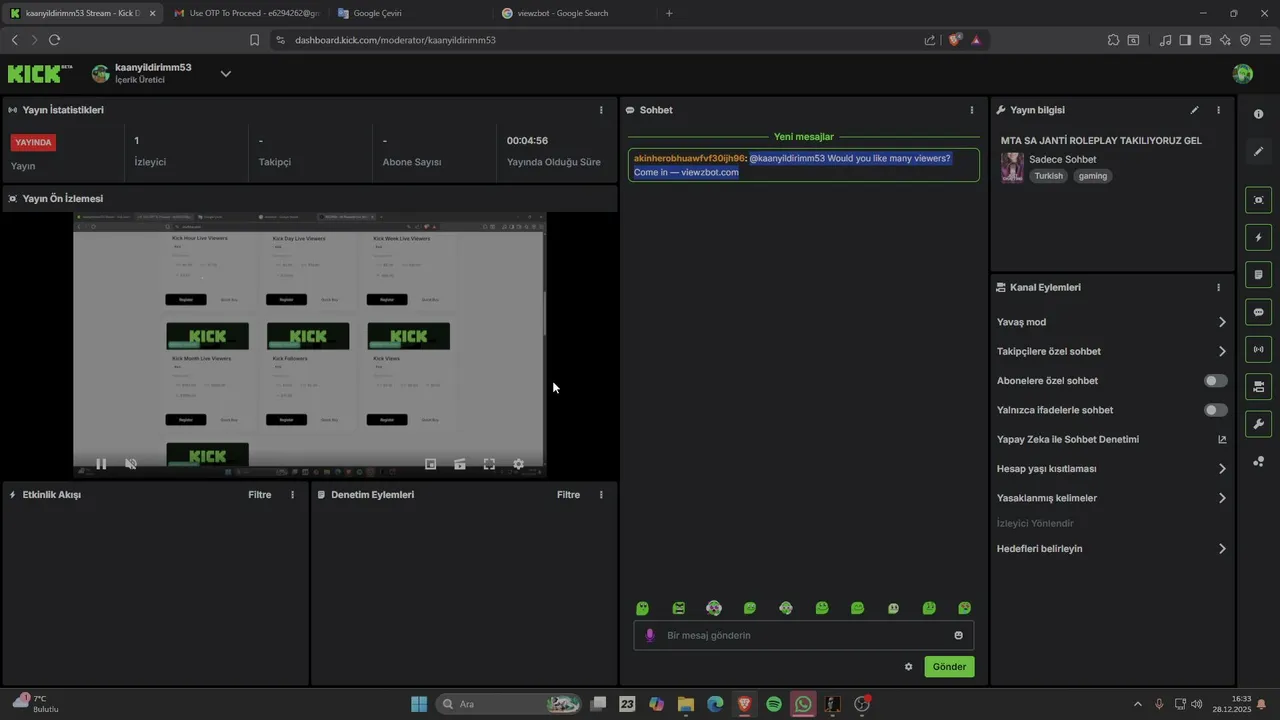Viewport: 1280px width, 720px height.
Task: Click the taskbar Ara search box
Action: (510, 704)
